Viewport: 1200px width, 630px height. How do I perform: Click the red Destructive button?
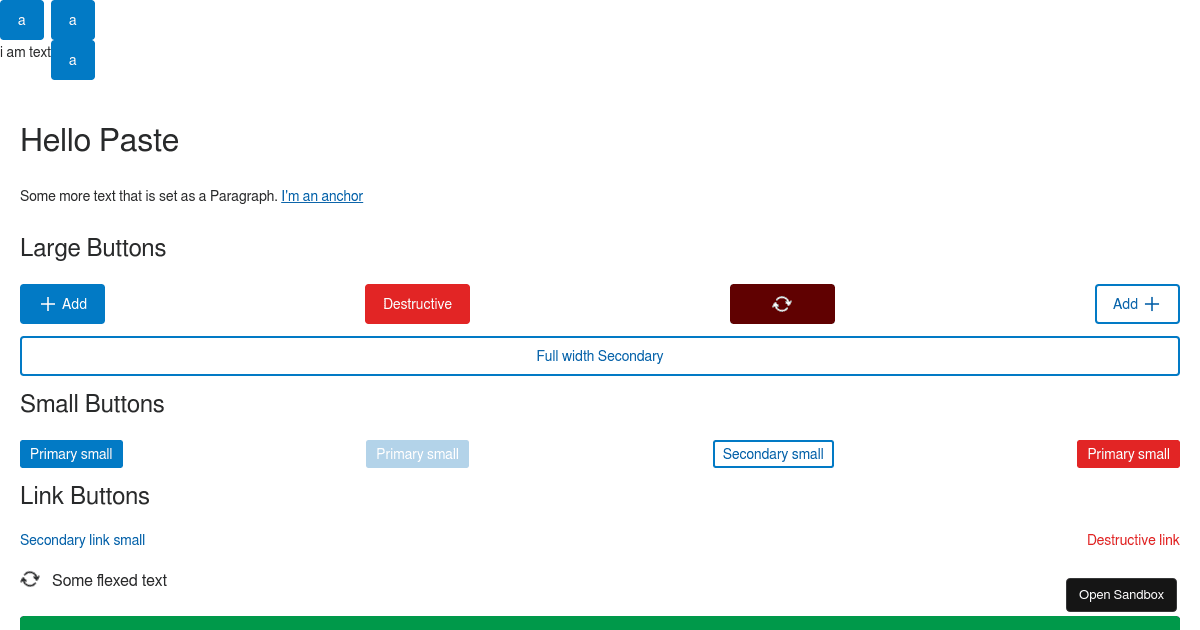417,304
